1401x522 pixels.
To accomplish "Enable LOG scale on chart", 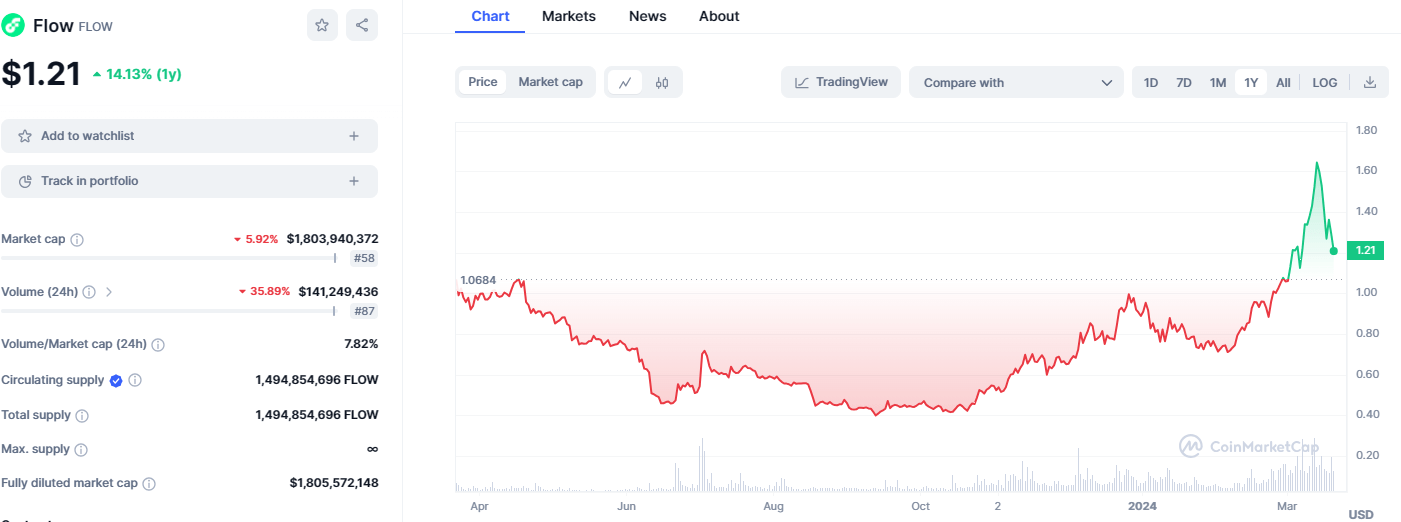I will 1325,83.
